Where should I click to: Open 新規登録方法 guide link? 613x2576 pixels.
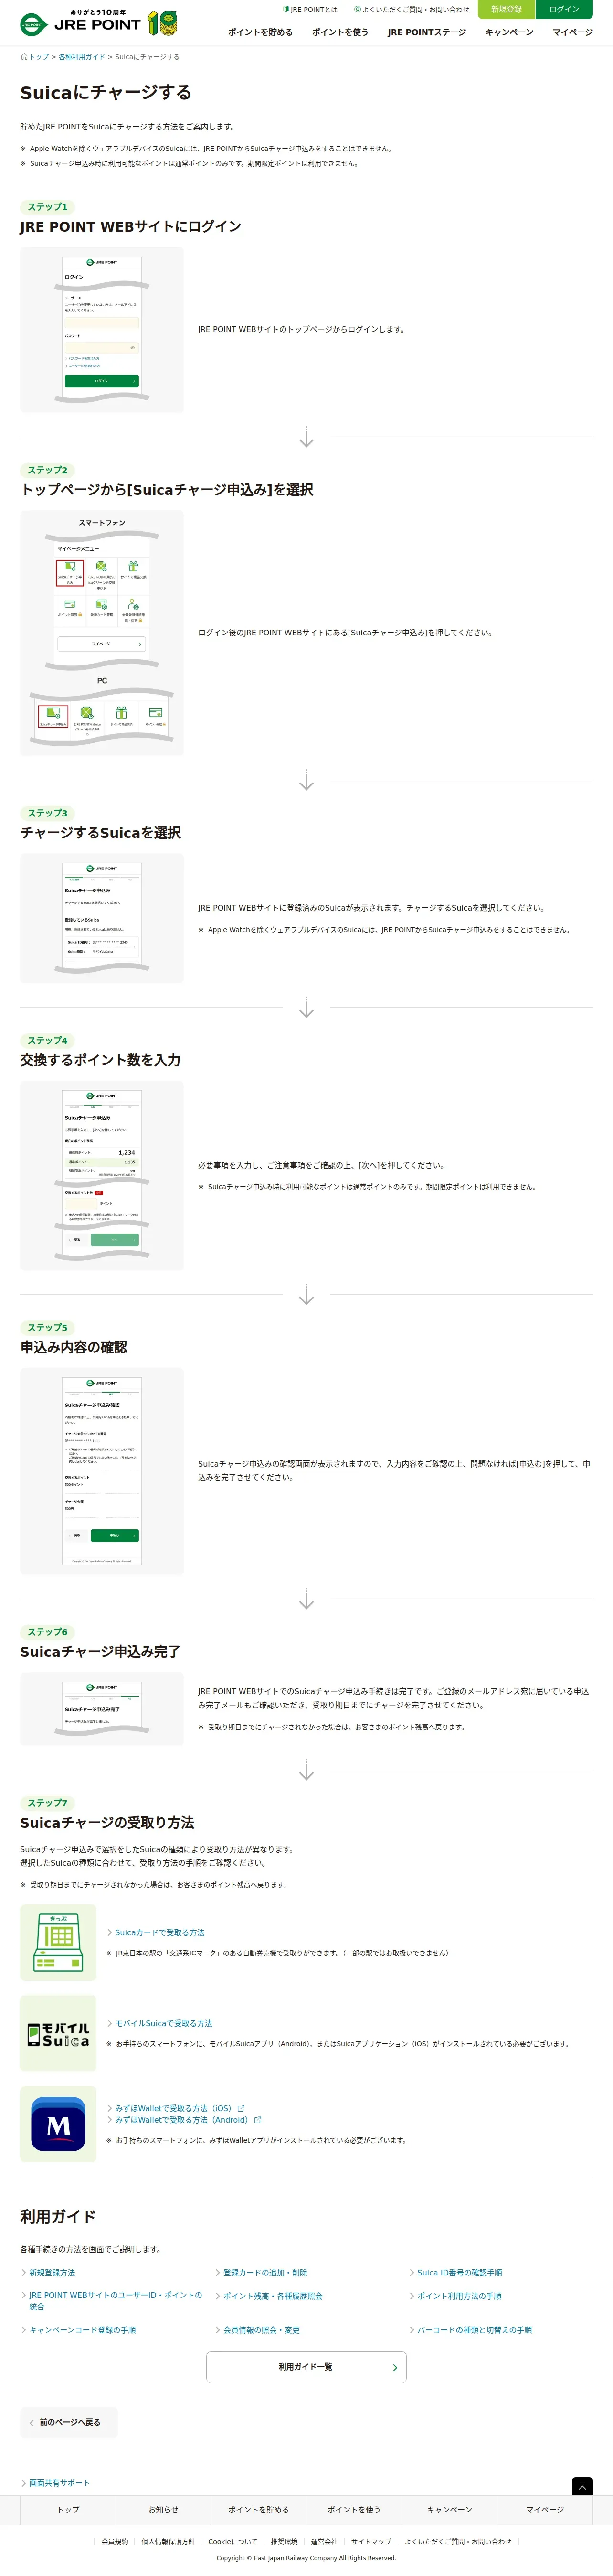(51, 2273)
